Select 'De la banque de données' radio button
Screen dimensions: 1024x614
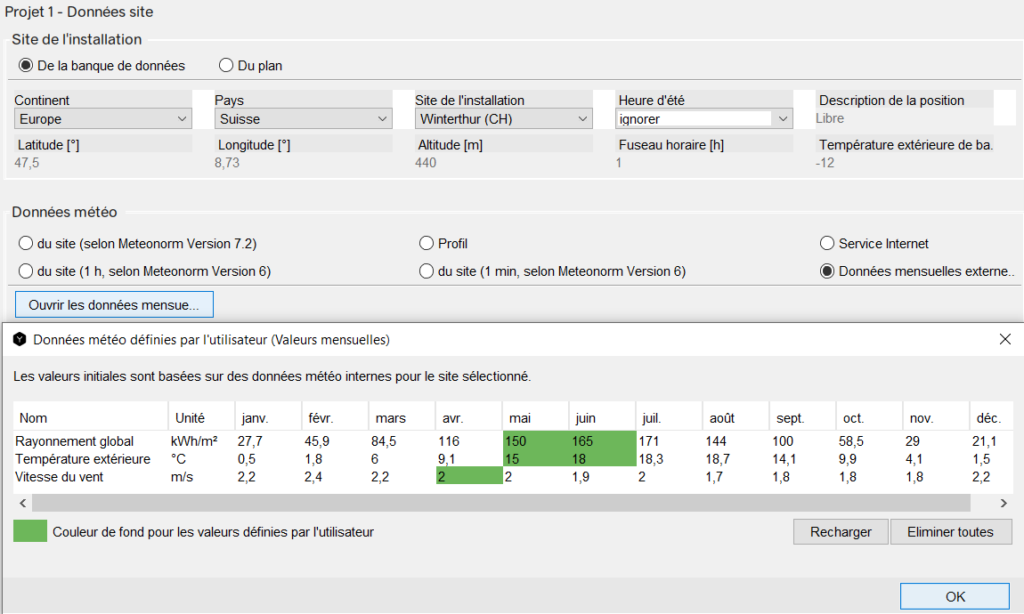26,66
